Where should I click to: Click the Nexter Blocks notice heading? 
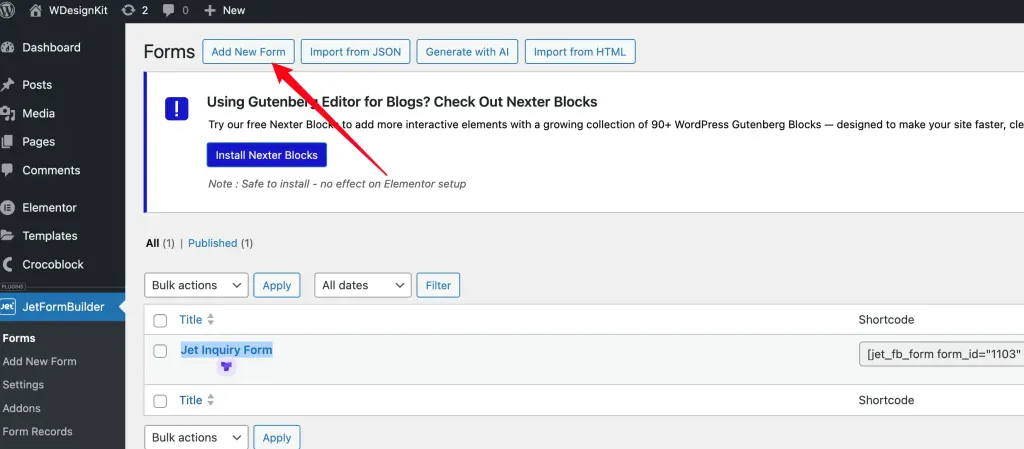[x=402, y=102]
